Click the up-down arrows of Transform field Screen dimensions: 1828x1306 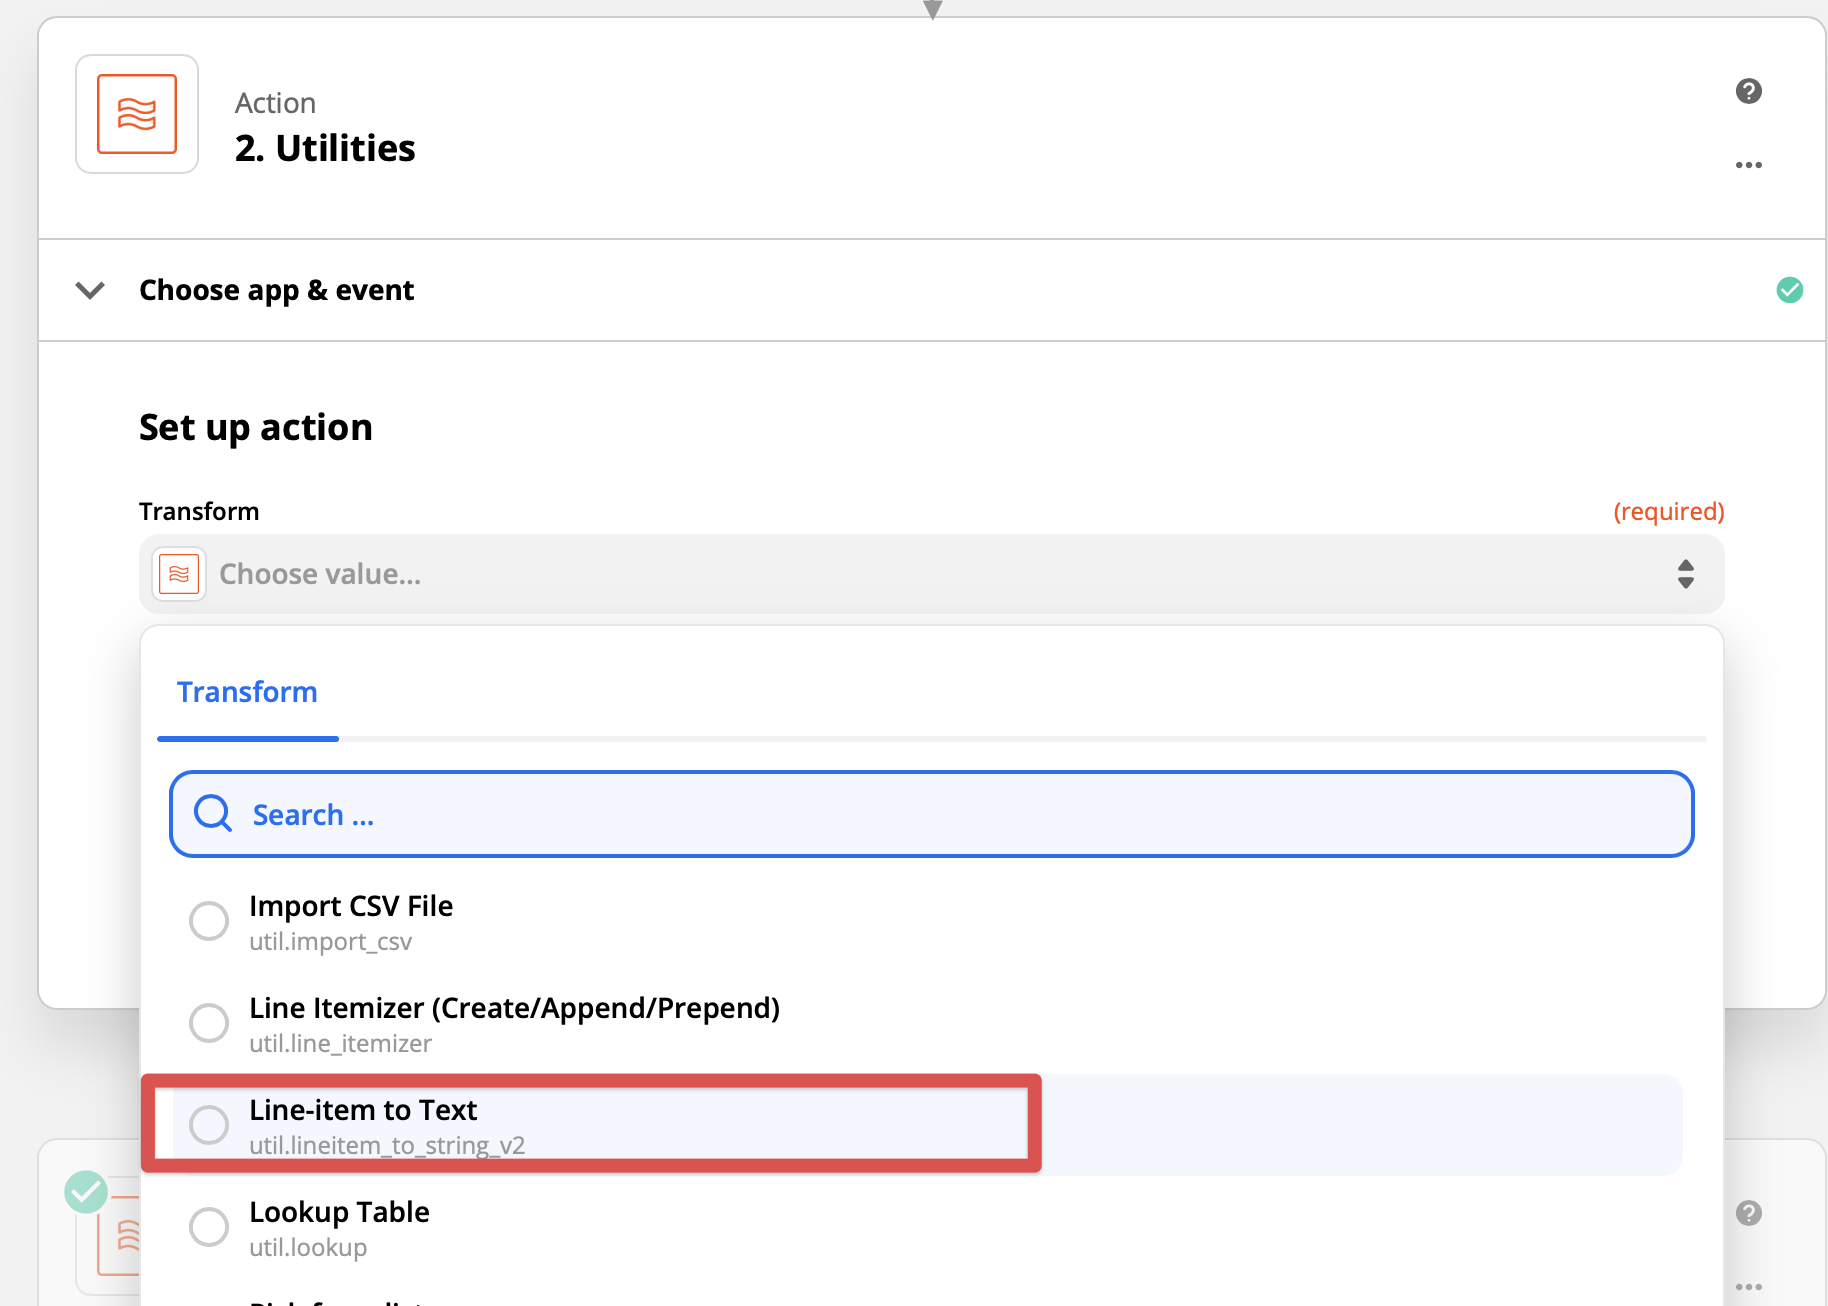[1685, 574]
